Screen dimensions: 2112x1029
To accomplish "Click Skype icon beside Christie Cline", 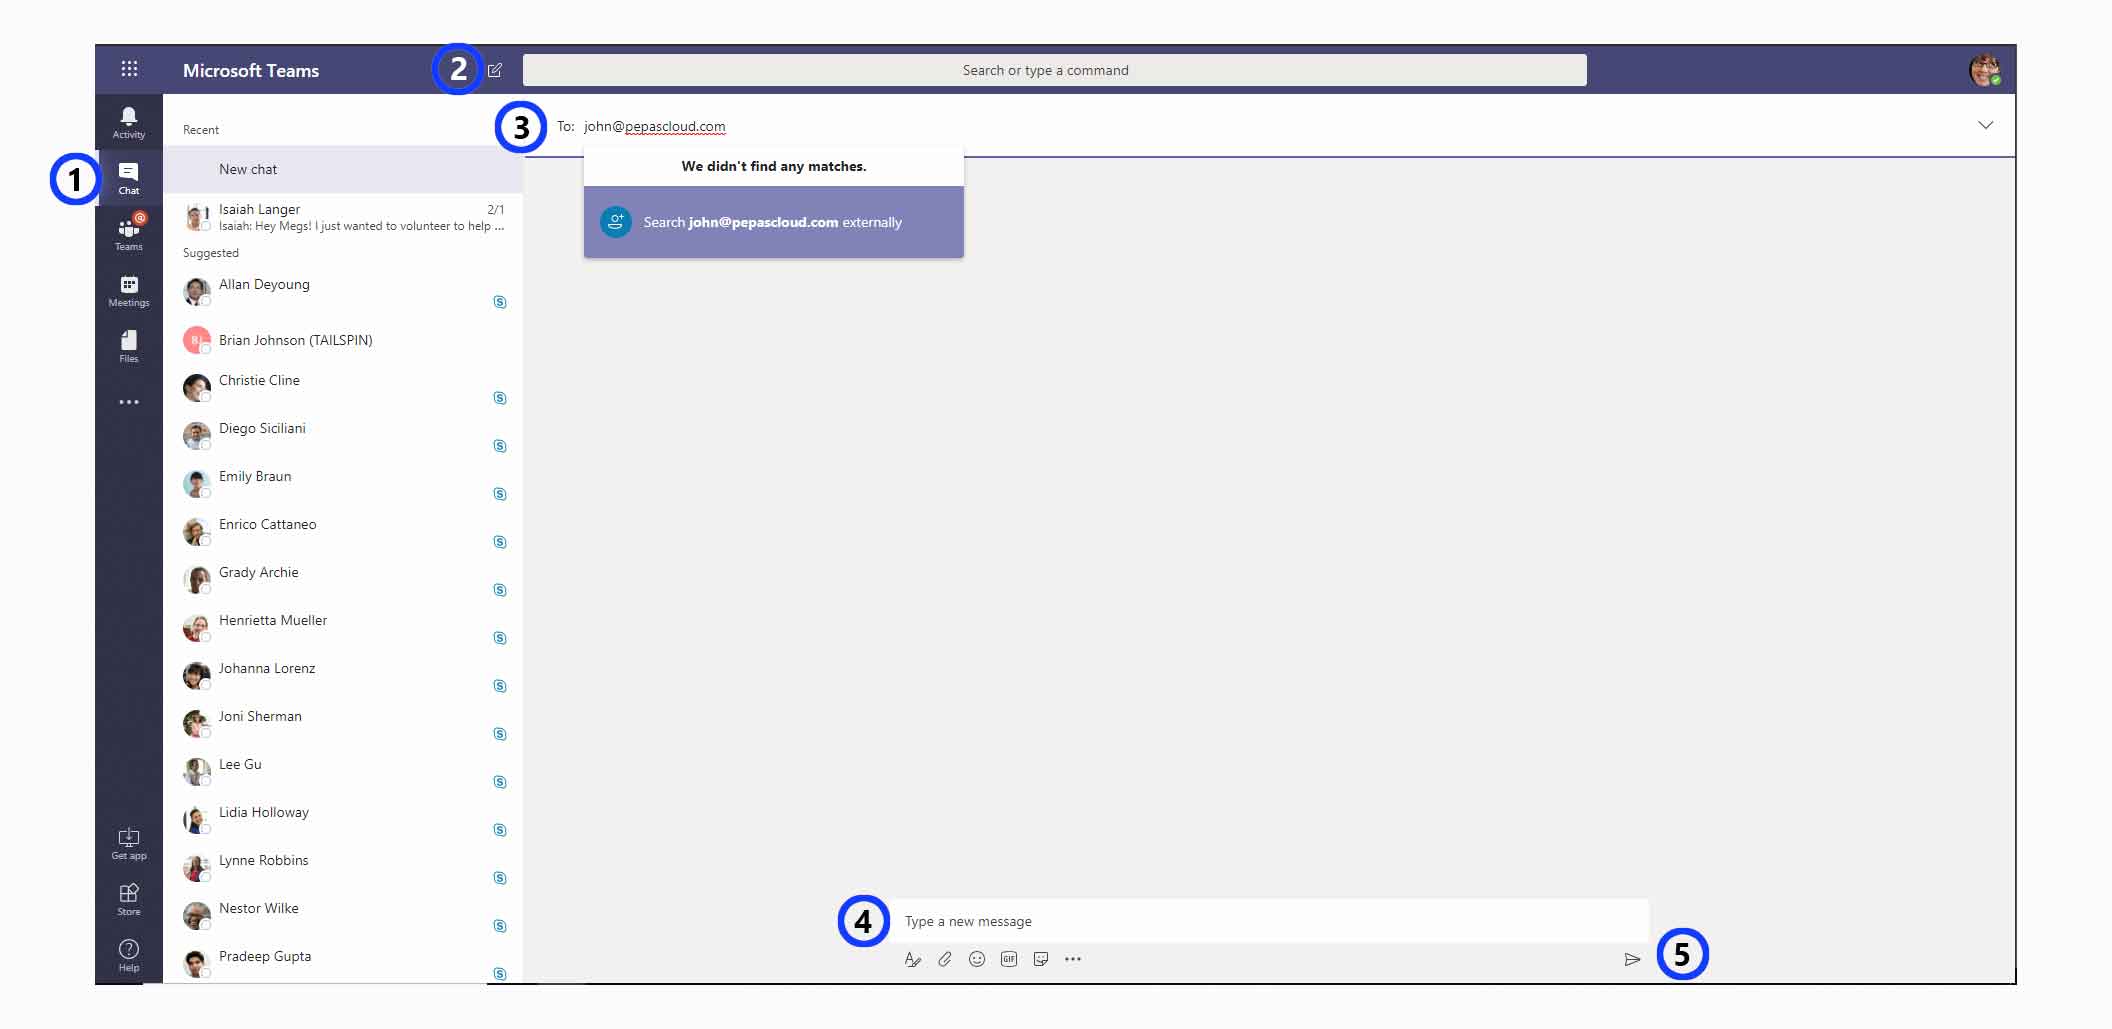I will pyautogui.click(x=500, y=398).
